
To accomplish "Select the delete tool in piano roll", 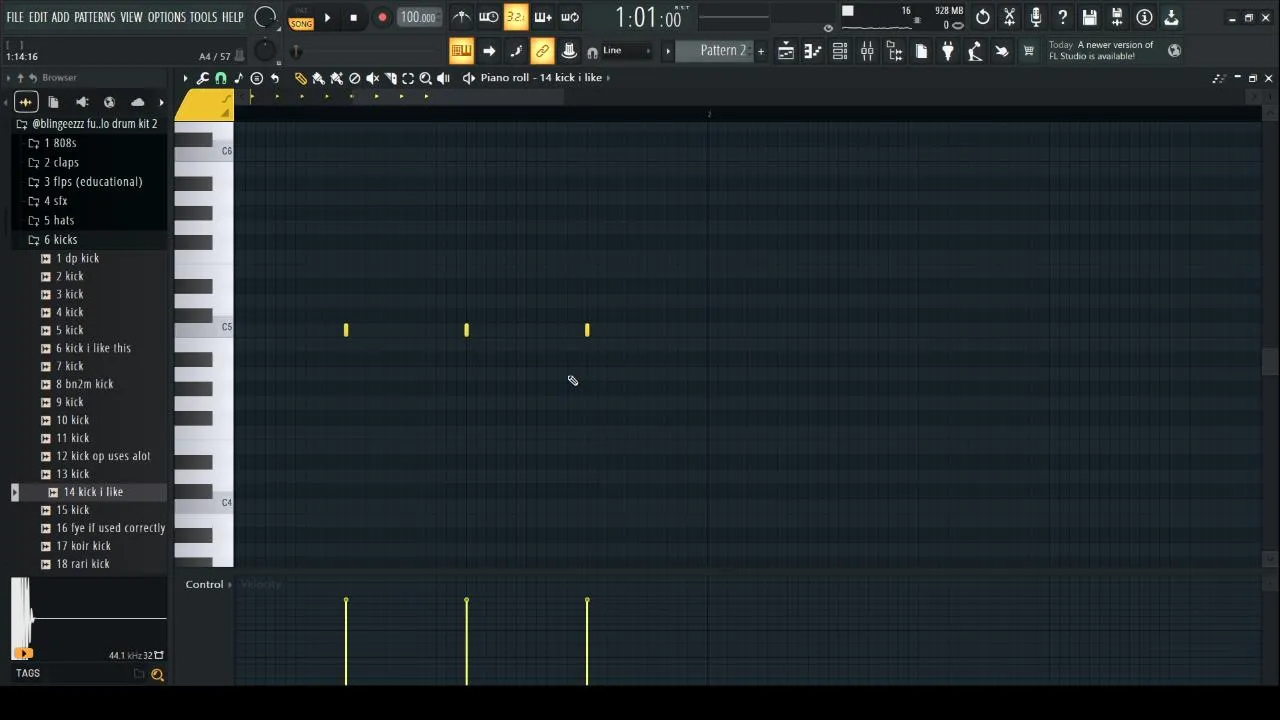I will point(354,78).
